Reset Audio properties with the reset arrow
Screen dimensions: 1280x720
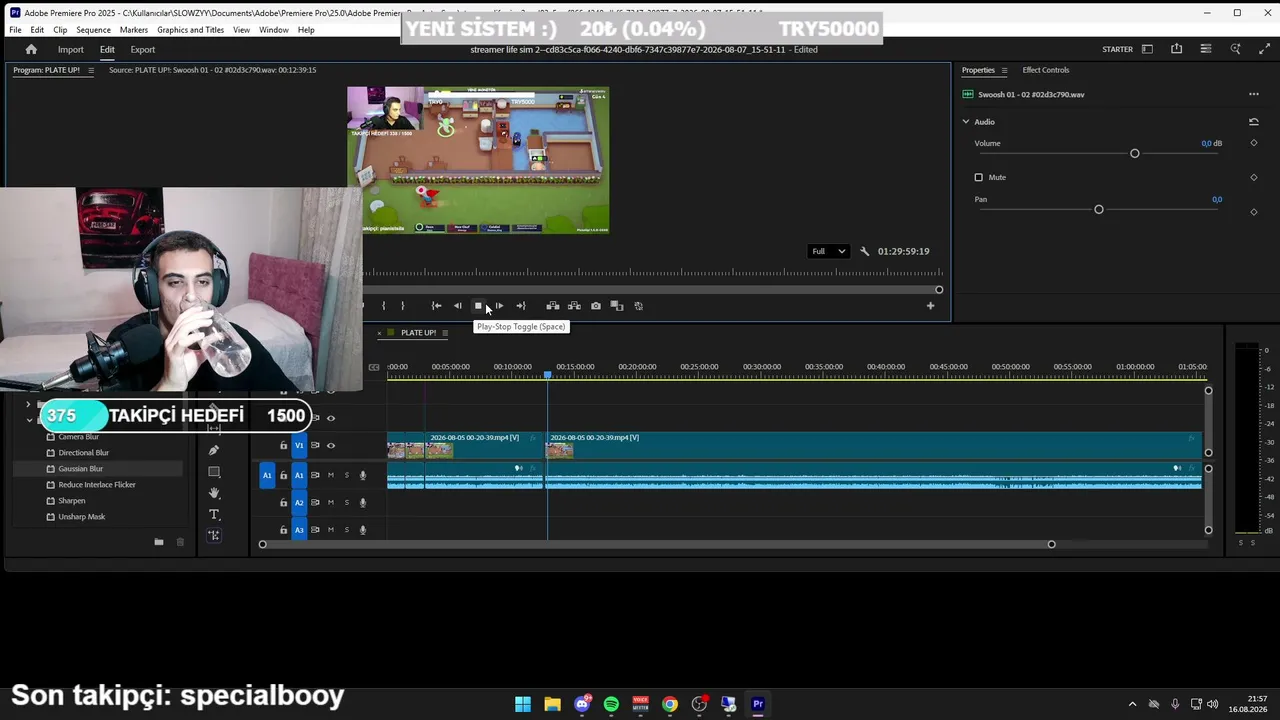1253,122
